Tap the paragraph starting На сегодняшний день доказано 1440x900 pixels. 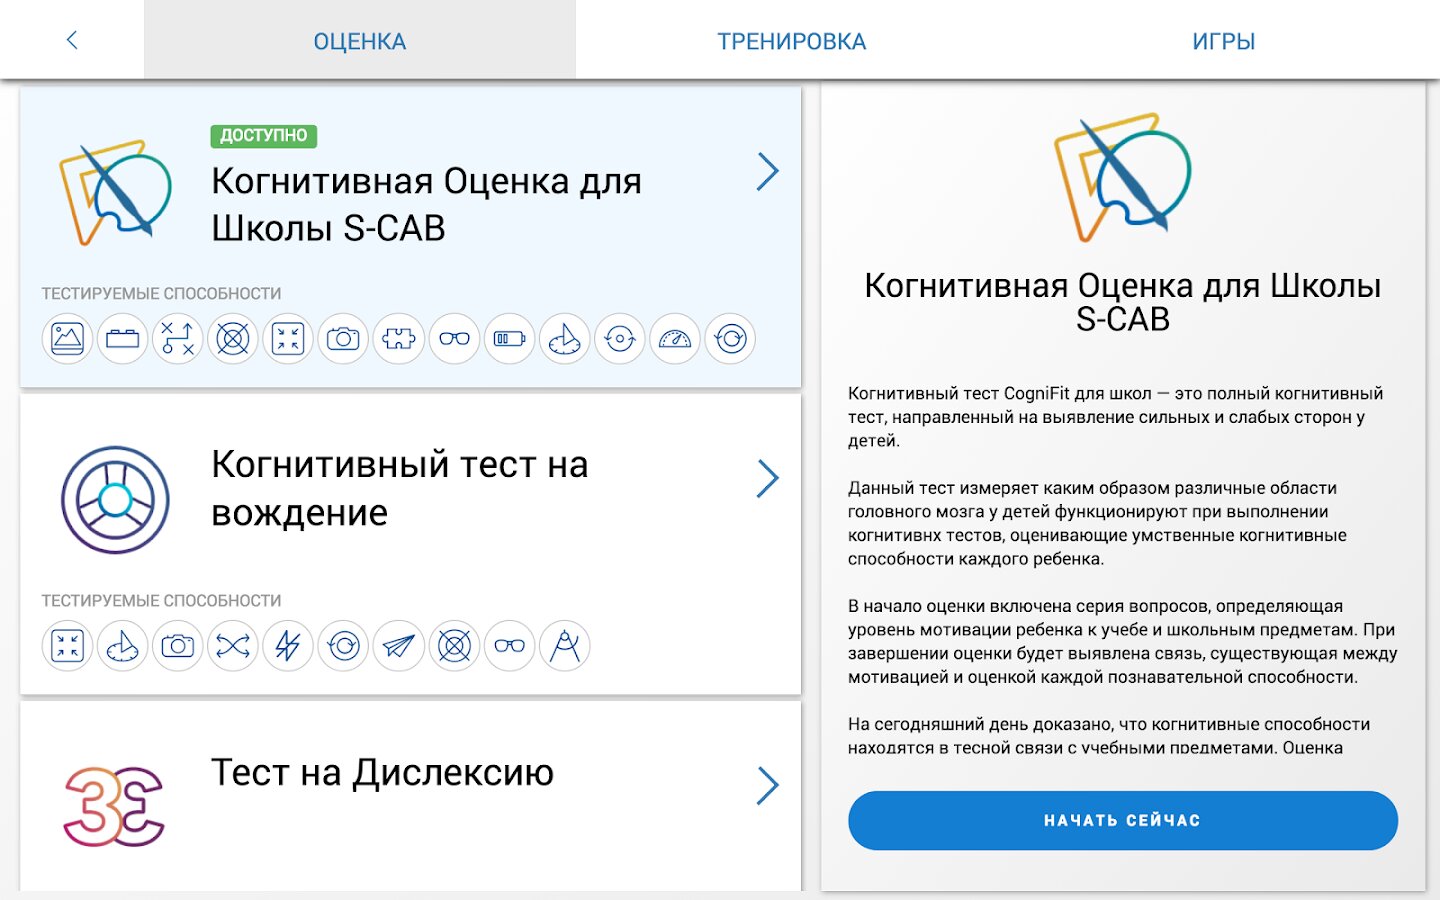coord(1110,736)
